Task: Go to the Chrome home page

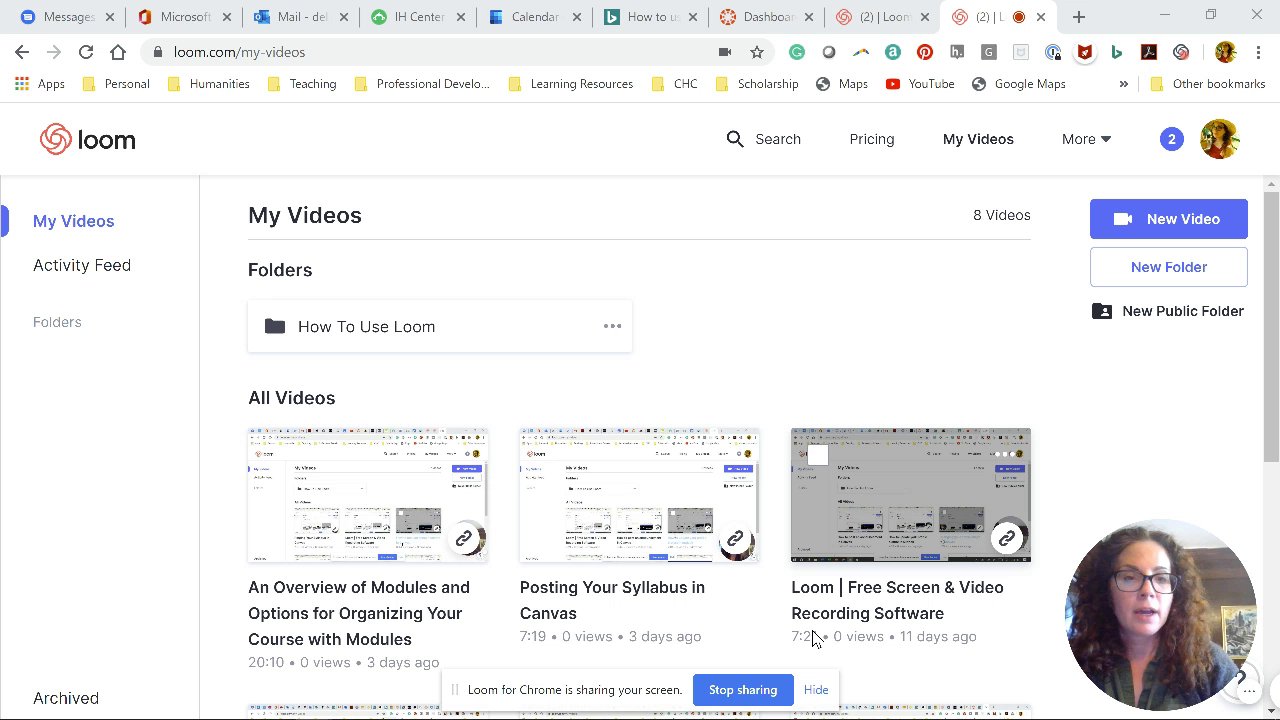Action: point(118,52)
